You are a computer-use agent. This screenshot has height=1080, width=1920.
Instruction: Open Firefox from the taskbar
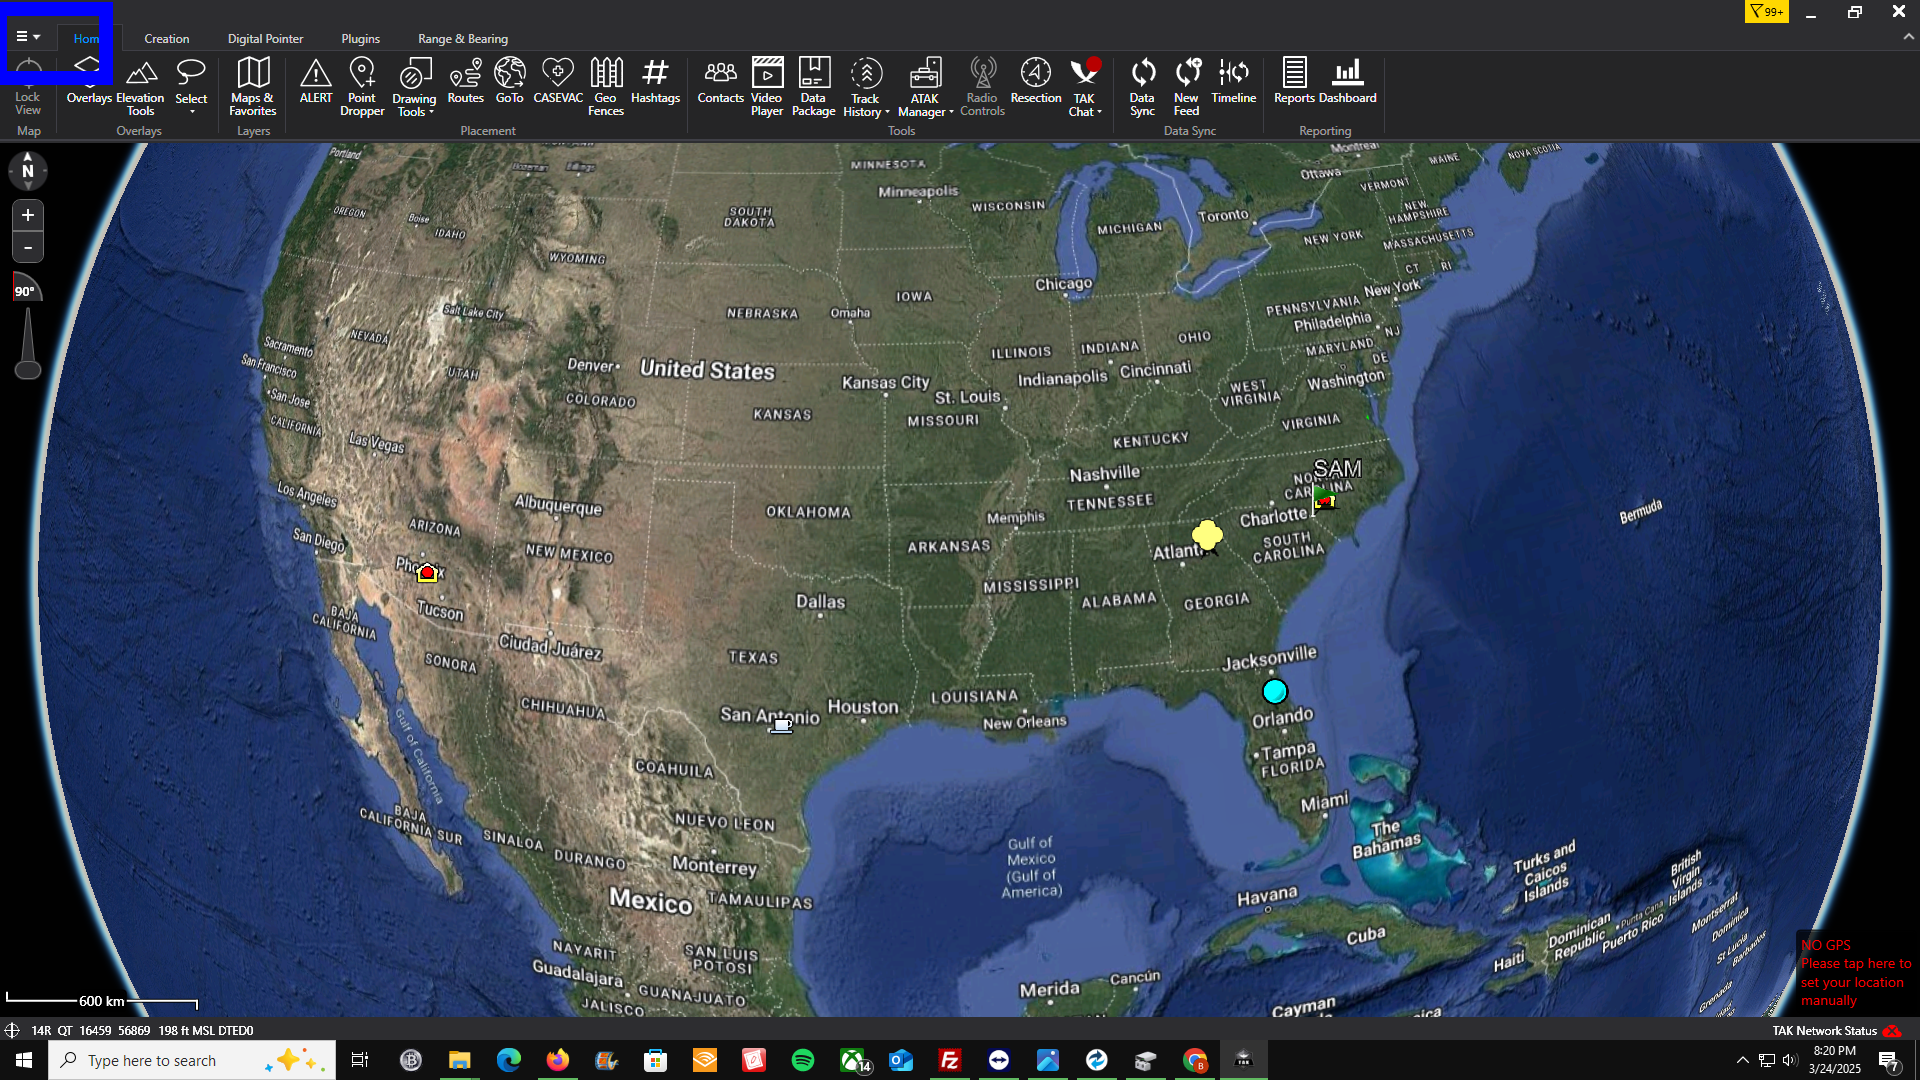(557, 1060)
